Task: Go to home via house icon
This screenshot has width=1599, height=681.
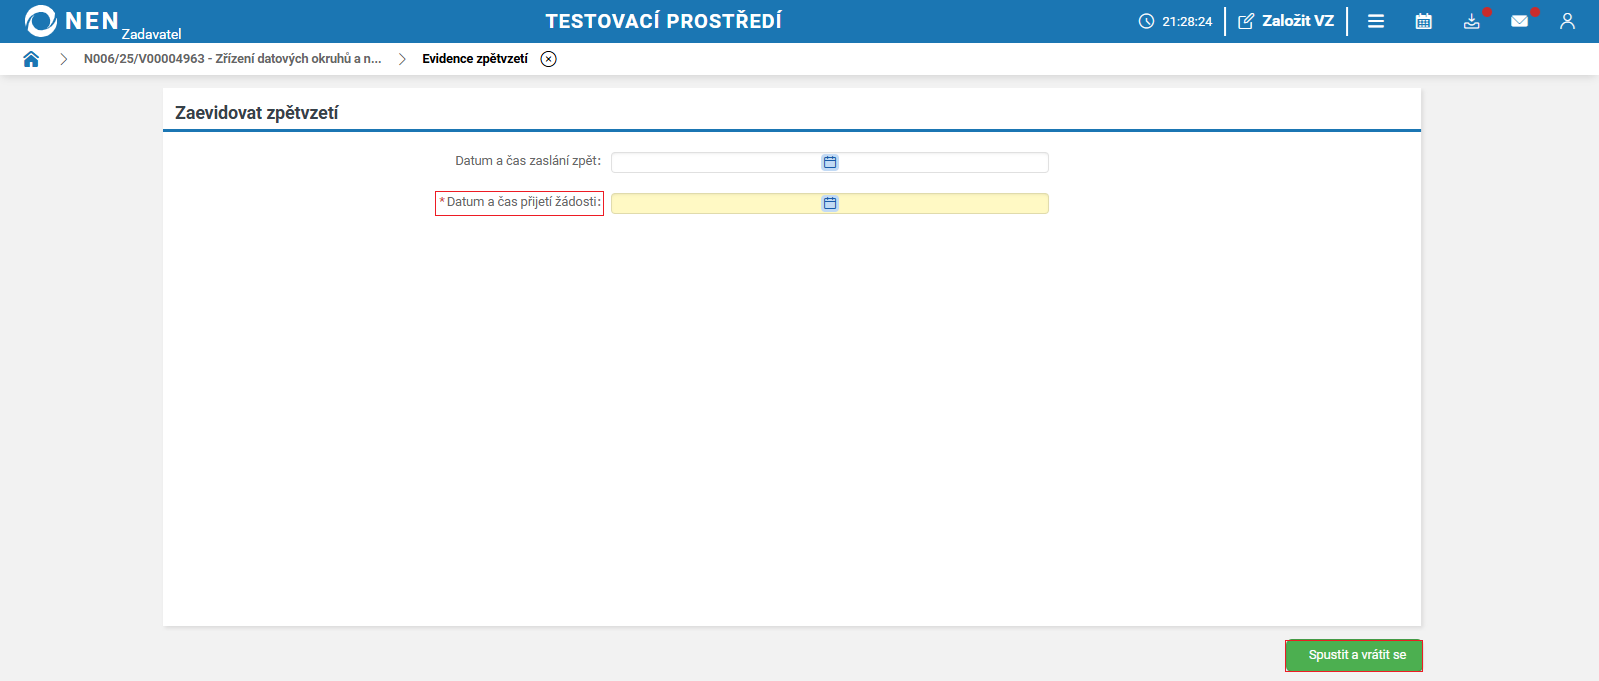Action: 31,59
